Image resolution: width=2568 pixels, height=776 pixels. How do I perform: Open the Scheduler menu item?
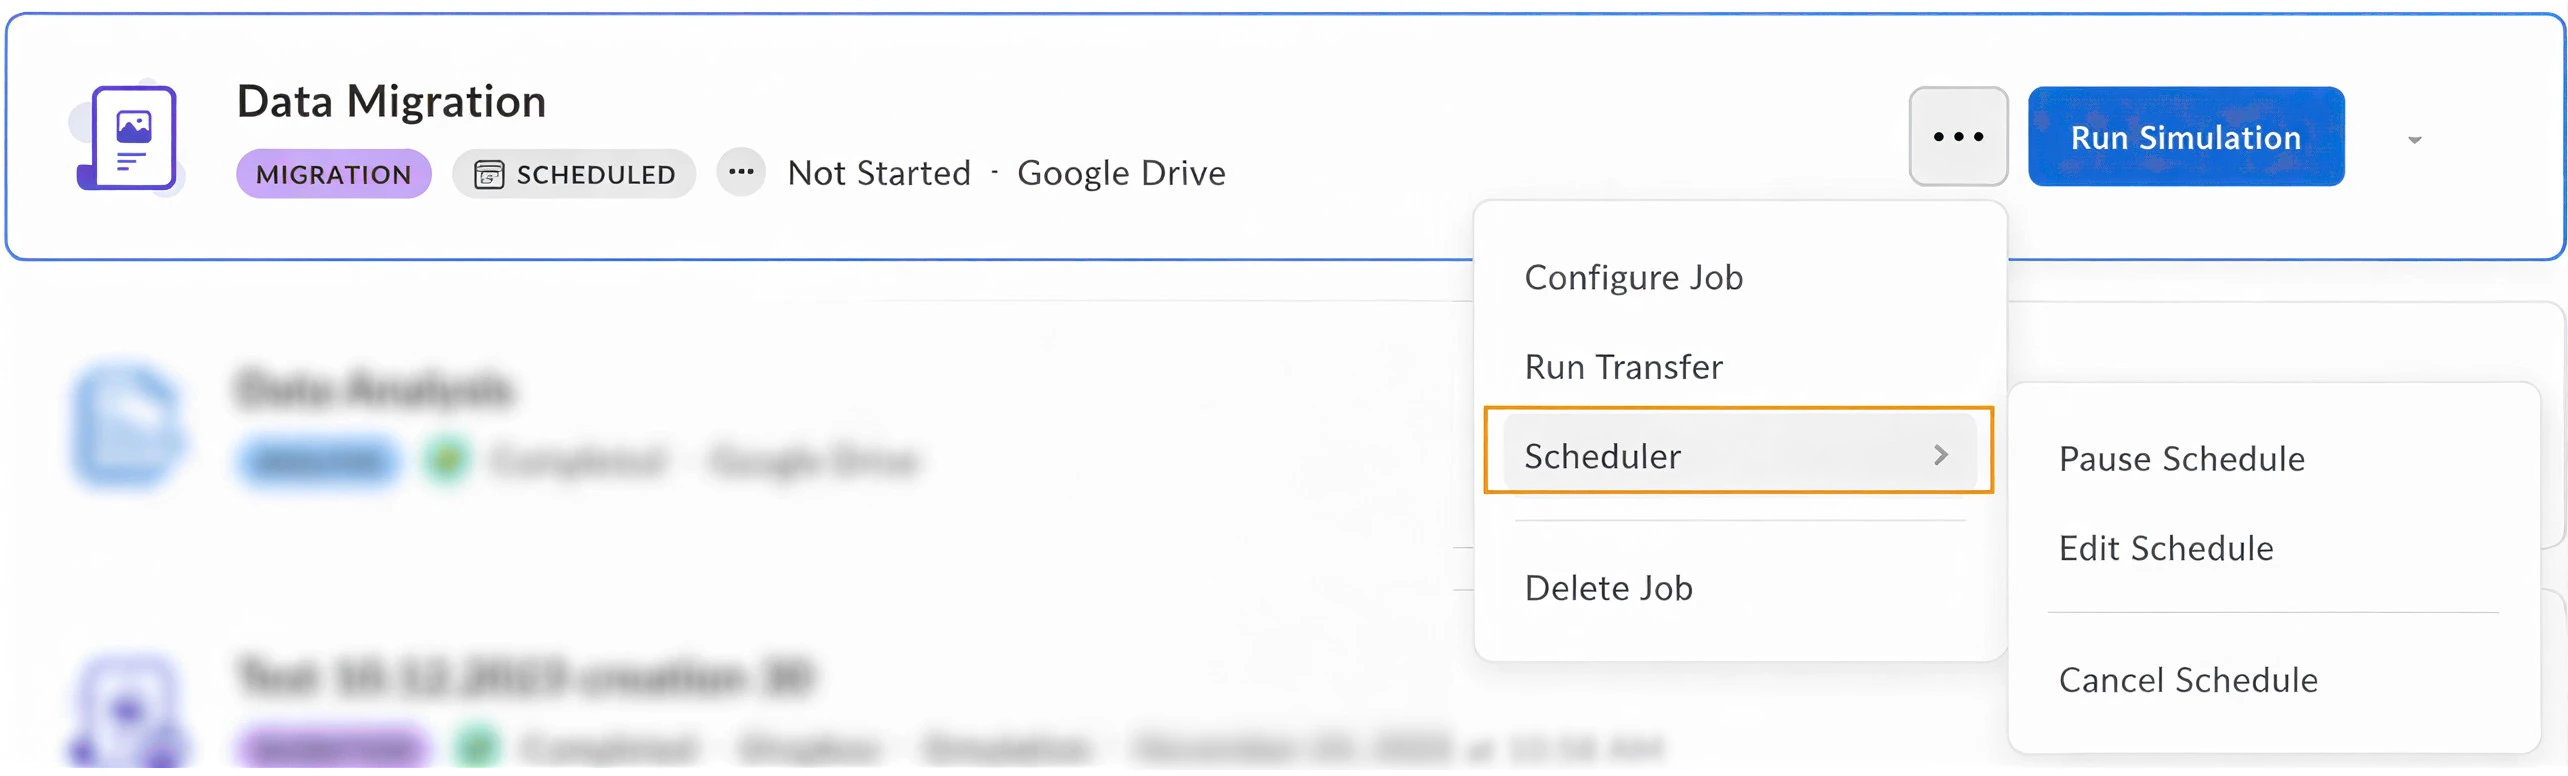coord(1602,455)
